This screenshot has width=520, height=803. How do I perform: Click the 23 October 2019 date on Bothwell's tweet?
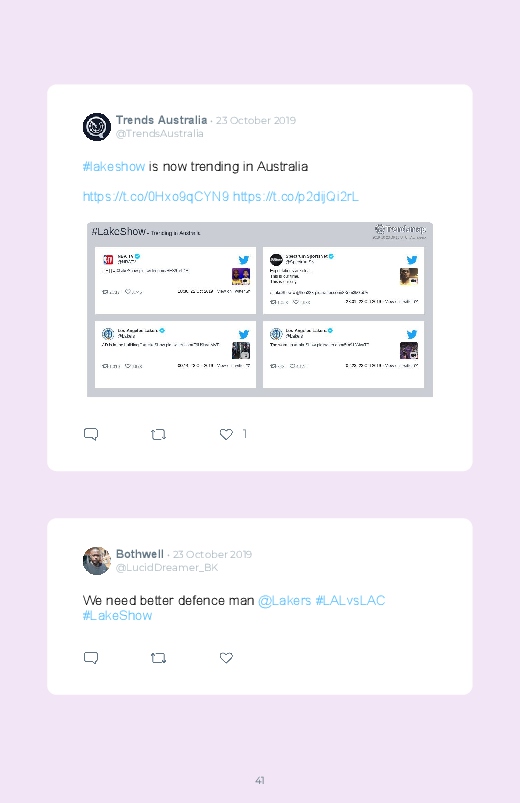pyautogui.click(x=212, y=554)
